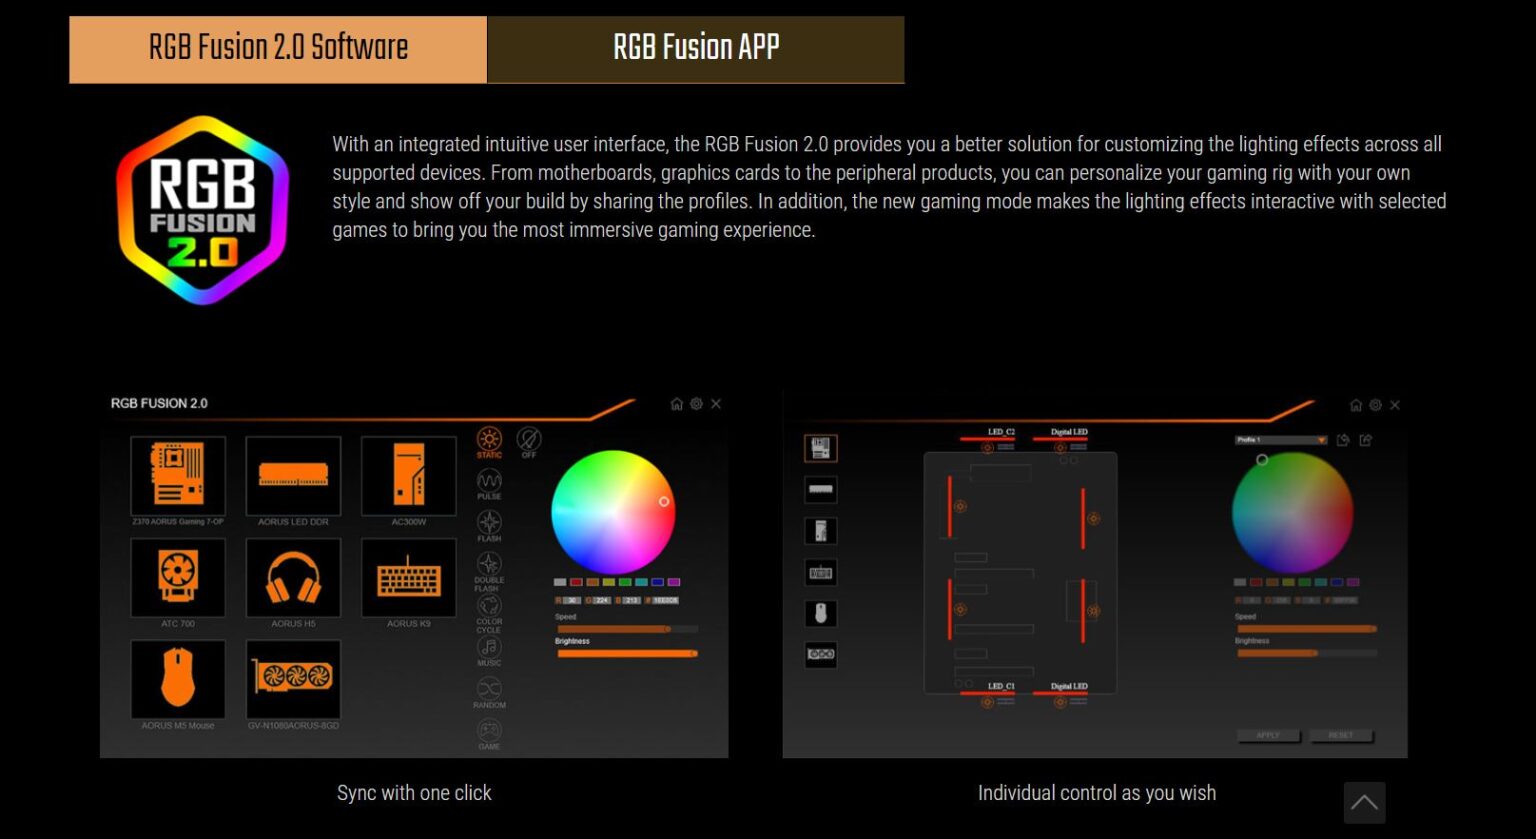Click the home icon in individual-control window
Viewport: 1536px width, 839px height.
1356,405
